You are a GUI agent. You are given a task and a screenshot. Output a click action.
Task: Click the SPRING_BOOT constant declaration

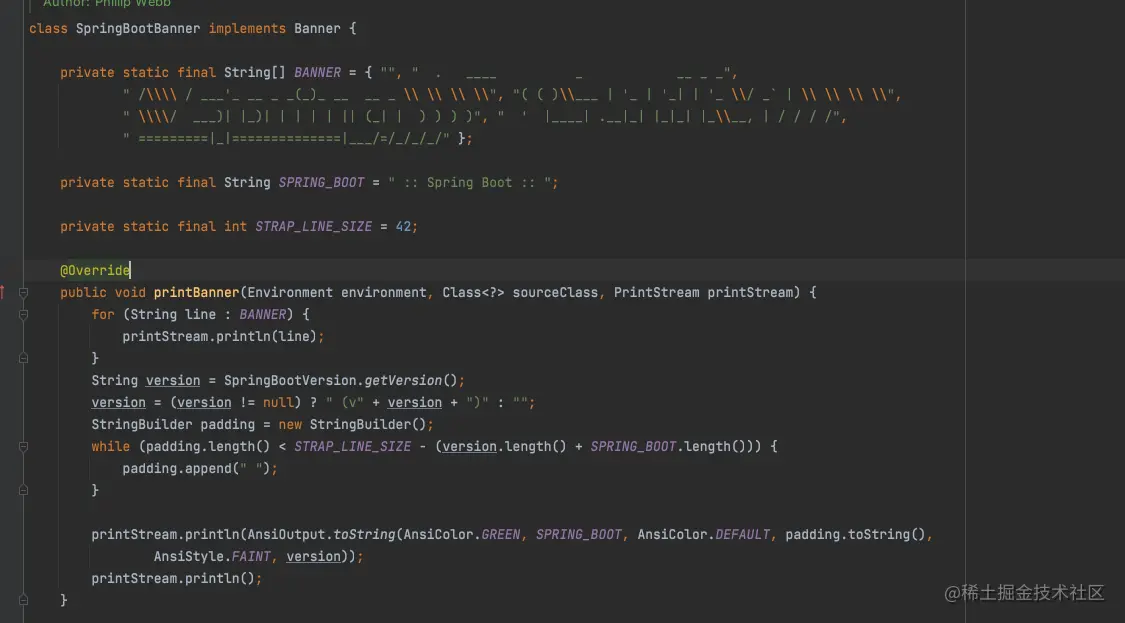click(321, 182)
